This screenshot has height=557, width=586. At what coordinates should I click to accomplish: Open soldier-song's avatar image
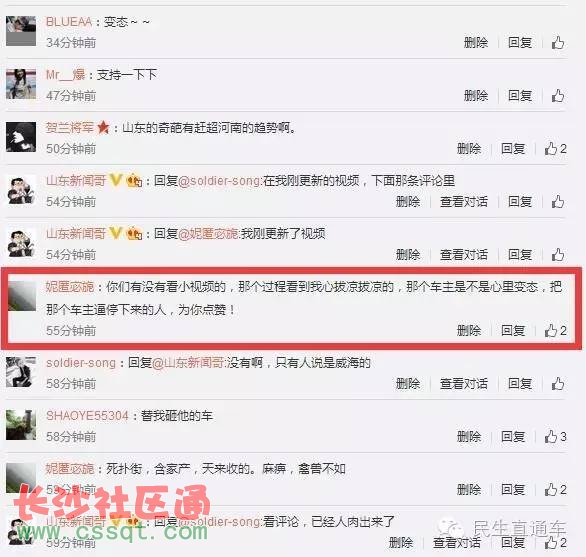pyautogui.click(x=21, y=372)
